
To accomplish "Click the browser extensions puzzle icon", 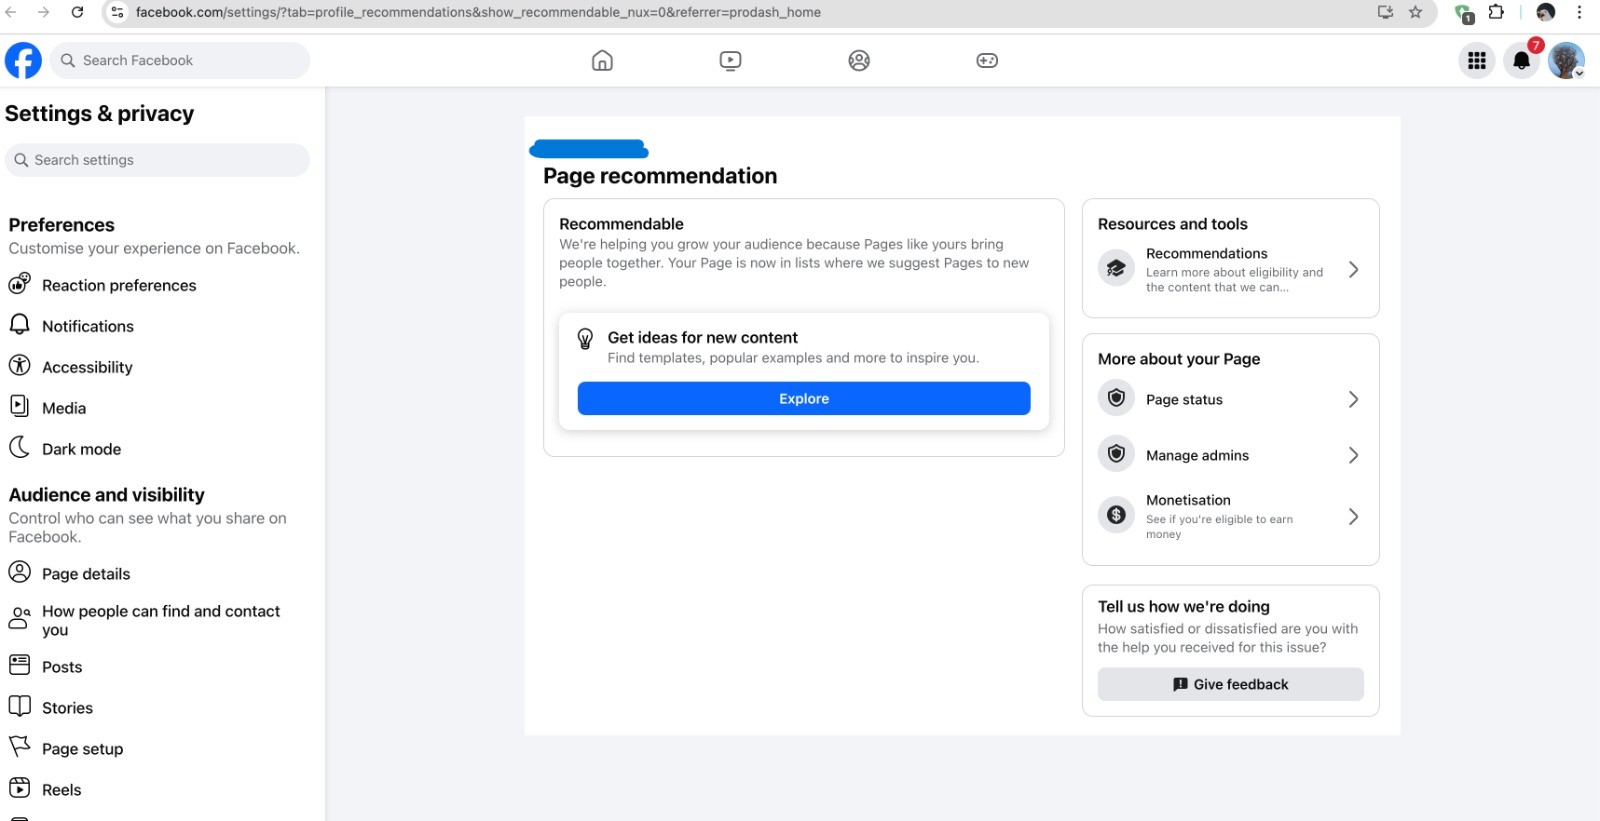I will [1496, 13].
